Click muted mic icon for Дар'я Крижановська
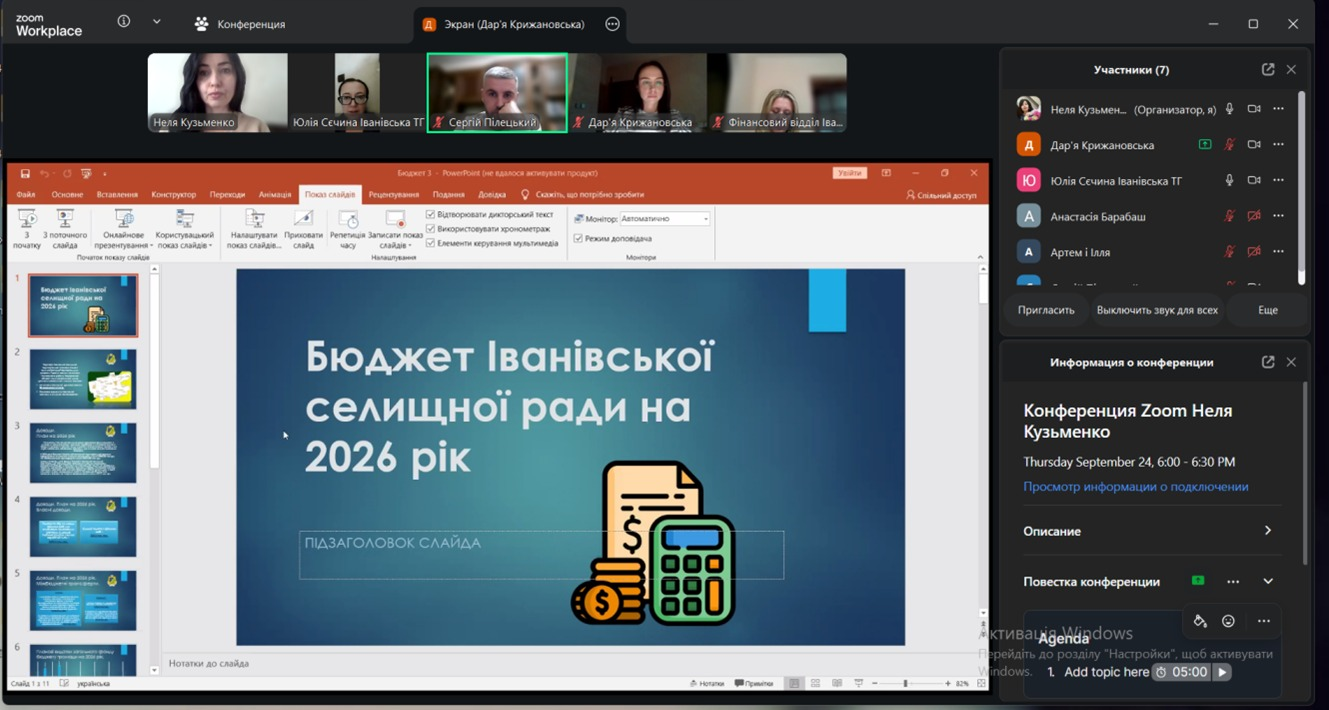1329x710 pixels. (1229, 145)
